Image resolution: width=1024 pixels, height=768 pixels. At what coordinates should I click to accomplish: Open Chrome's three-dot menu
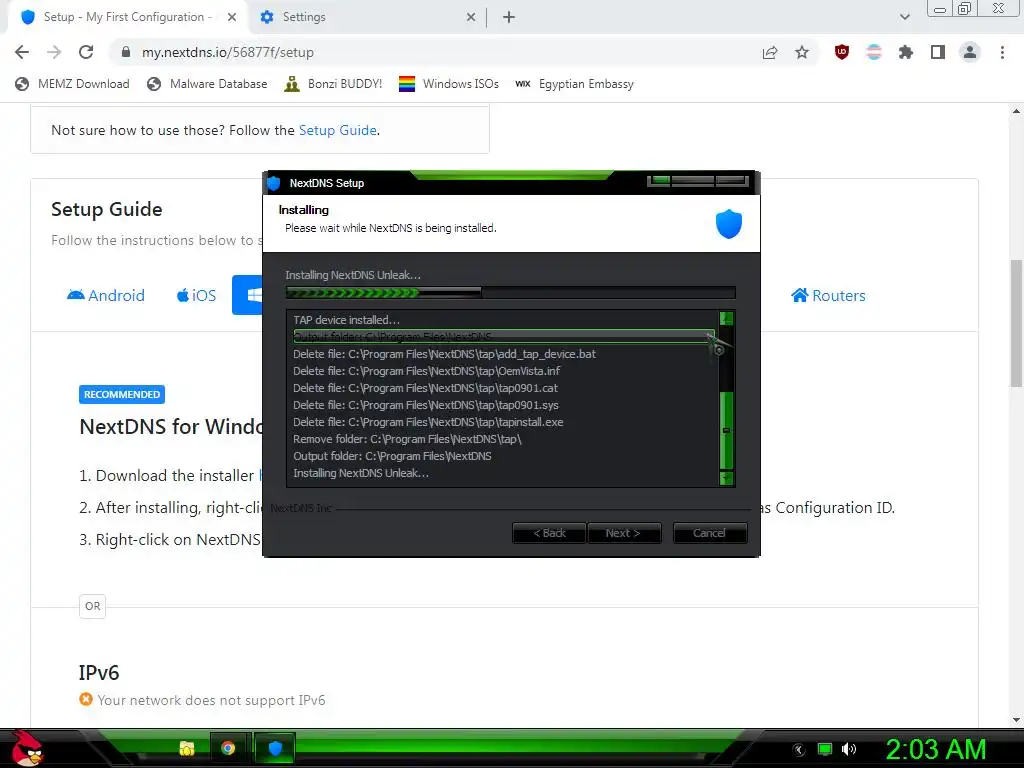(1002, 52)
